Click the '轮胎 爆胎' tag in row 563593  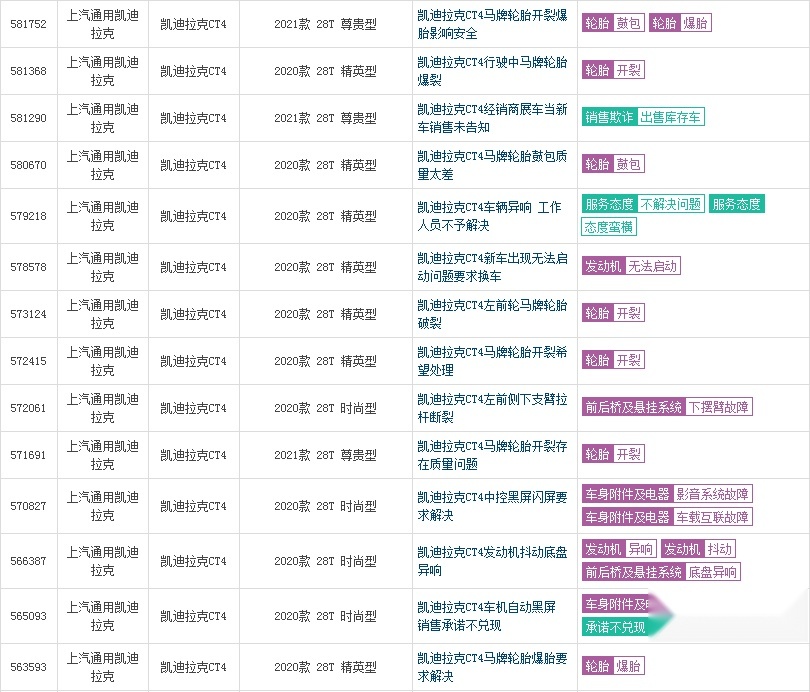pos(613,666)
